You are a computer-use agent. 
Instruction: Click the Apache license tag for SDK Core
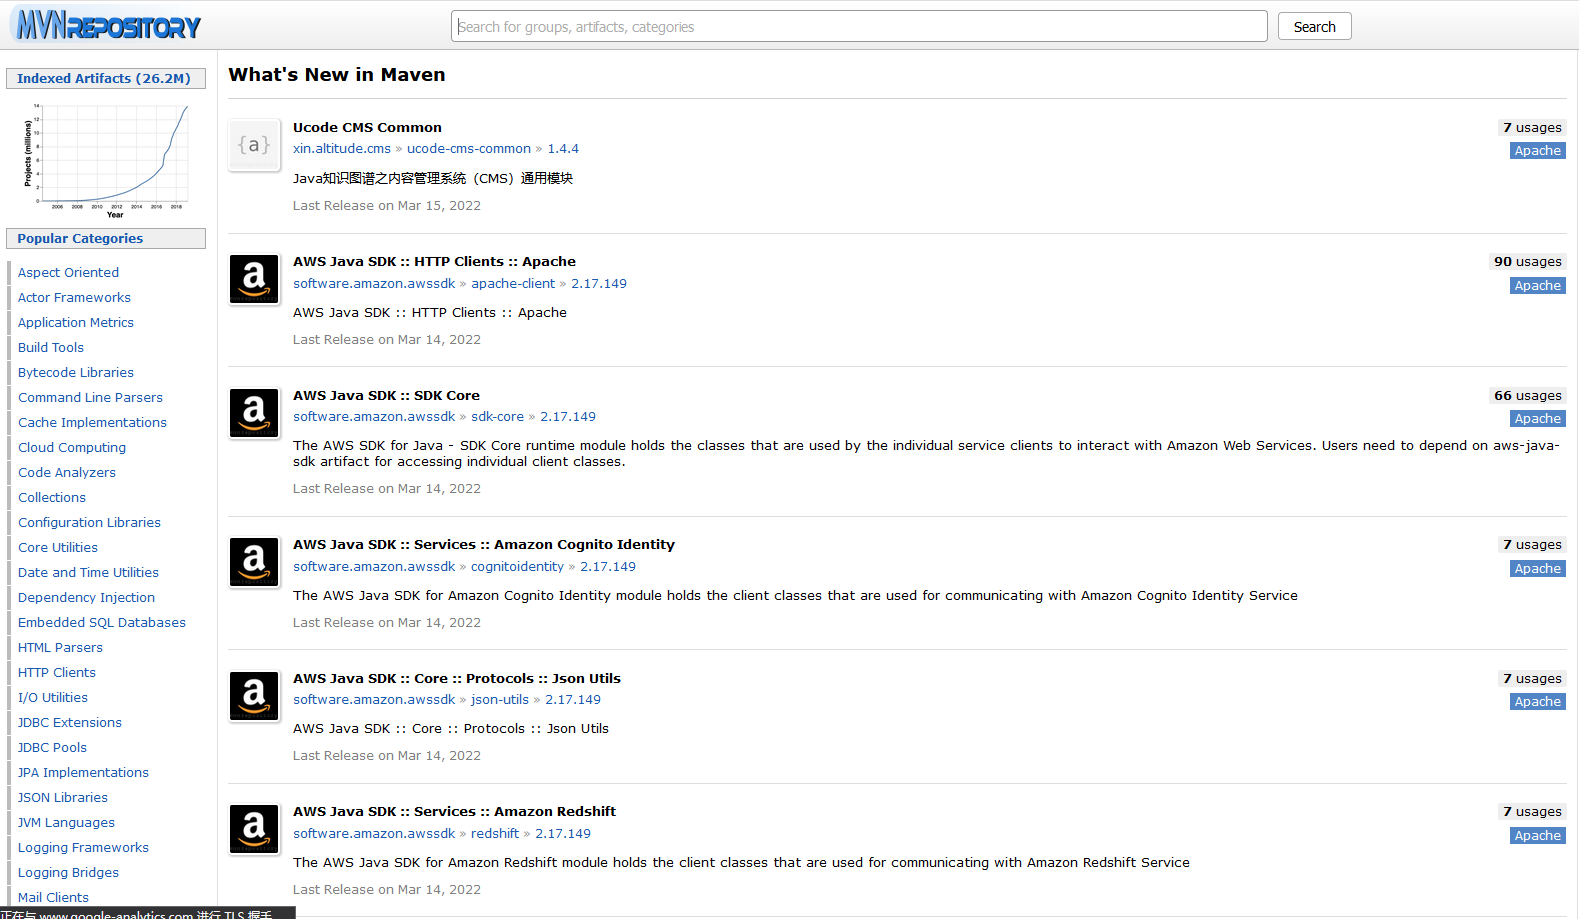1537,419
